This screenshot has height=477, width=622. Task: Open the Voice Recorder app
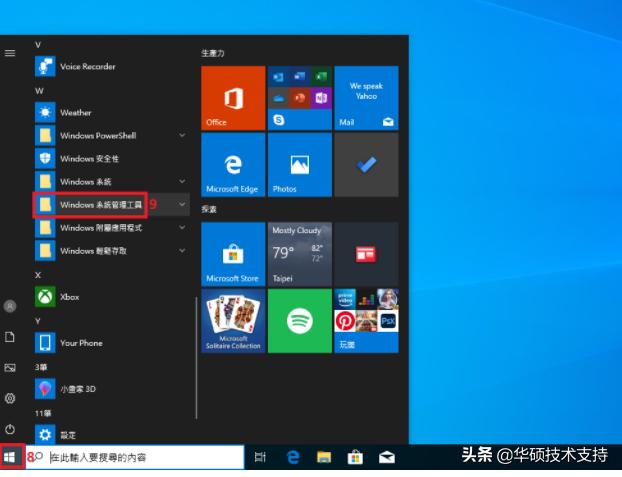[x=112, y=66]
